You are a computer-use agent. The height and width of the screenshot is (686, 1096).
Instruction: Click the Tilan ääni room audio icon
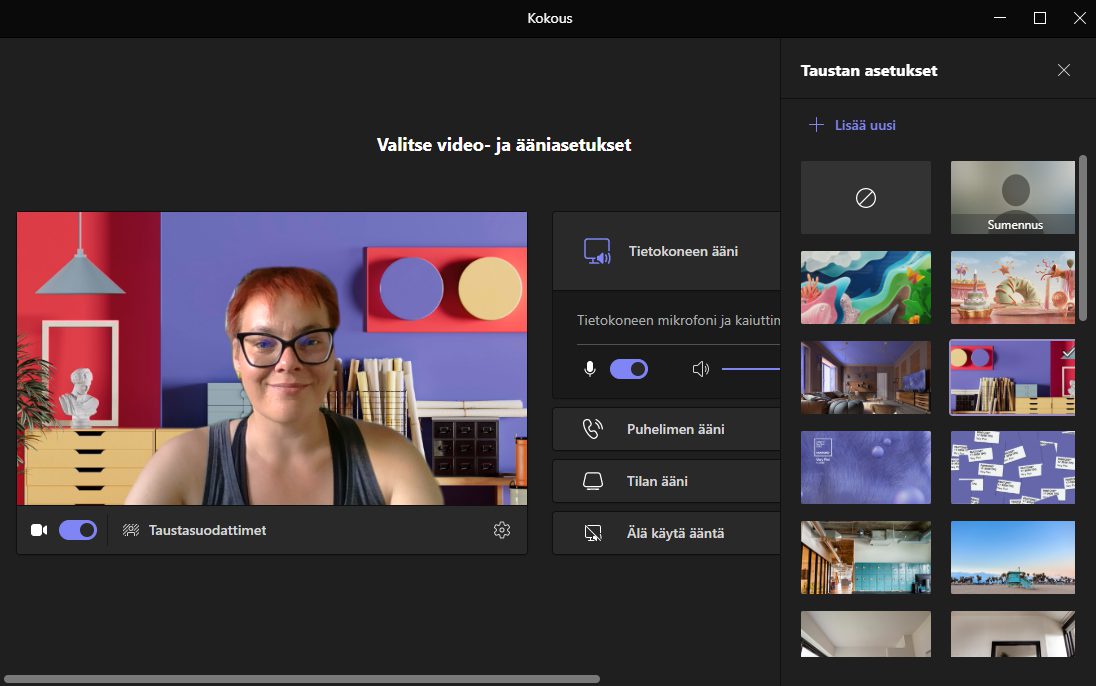(x=593, y=481)
